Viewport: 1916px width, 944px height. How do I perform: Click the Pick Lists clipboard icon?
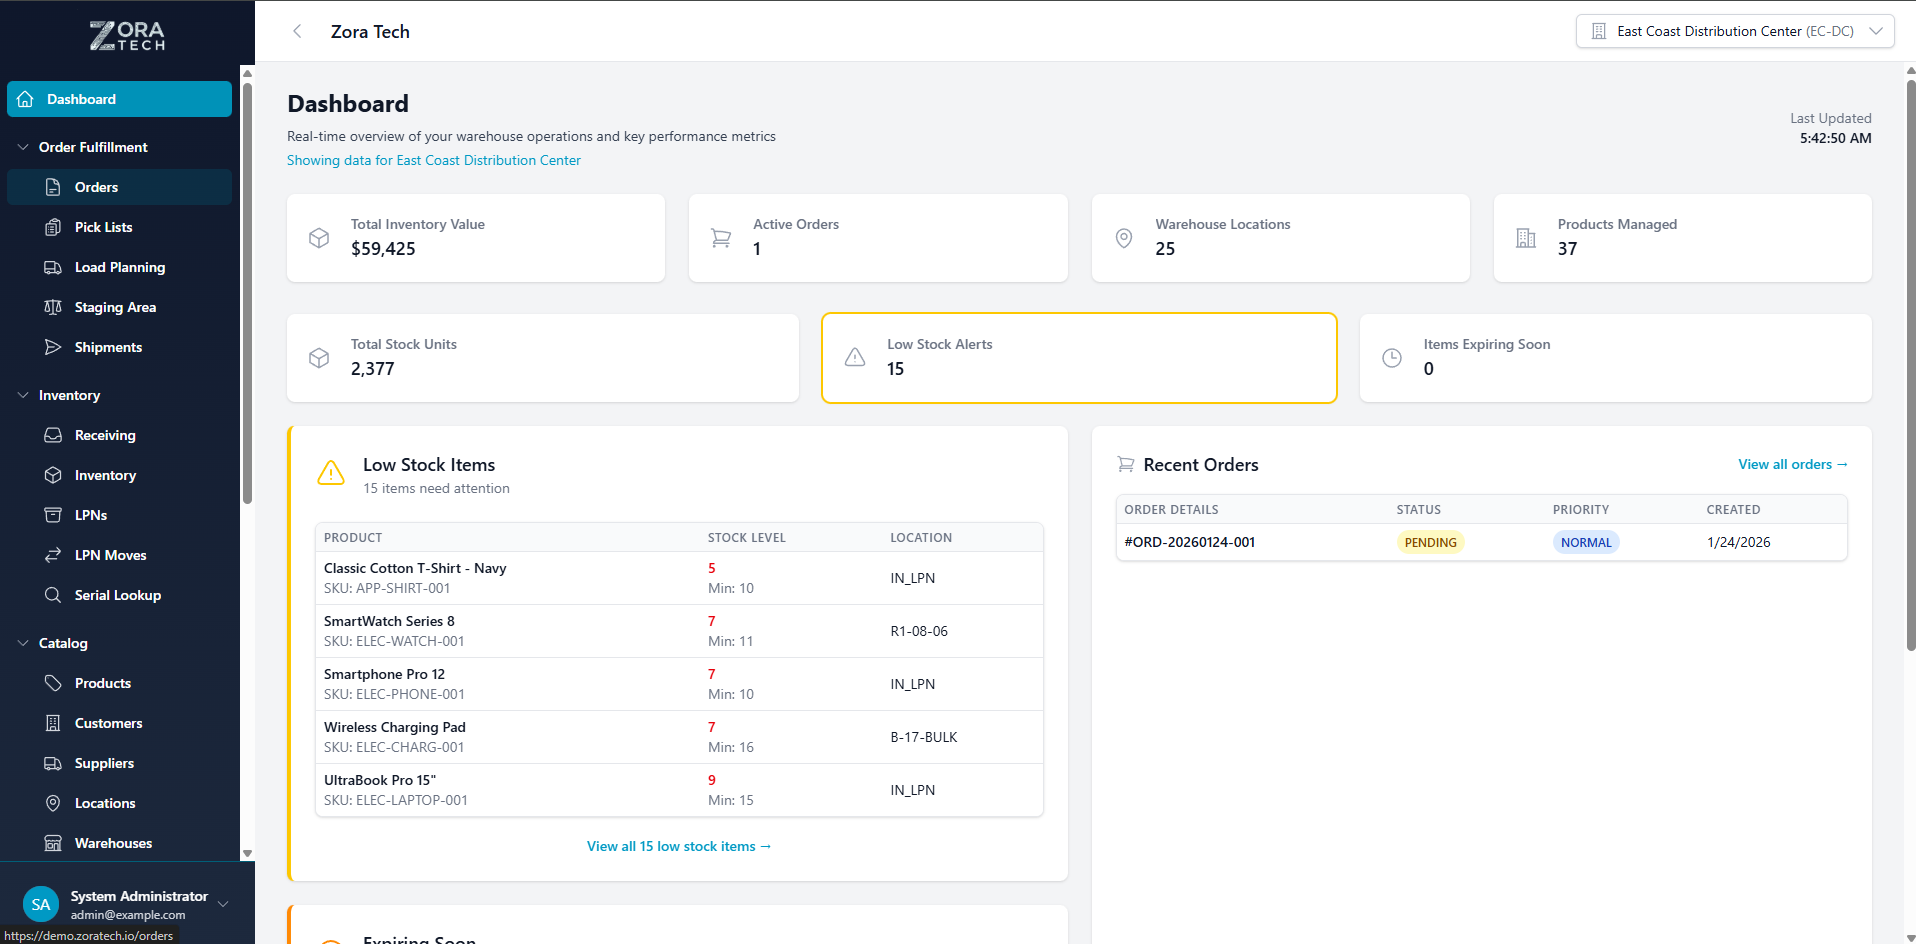tap(54, 227)
